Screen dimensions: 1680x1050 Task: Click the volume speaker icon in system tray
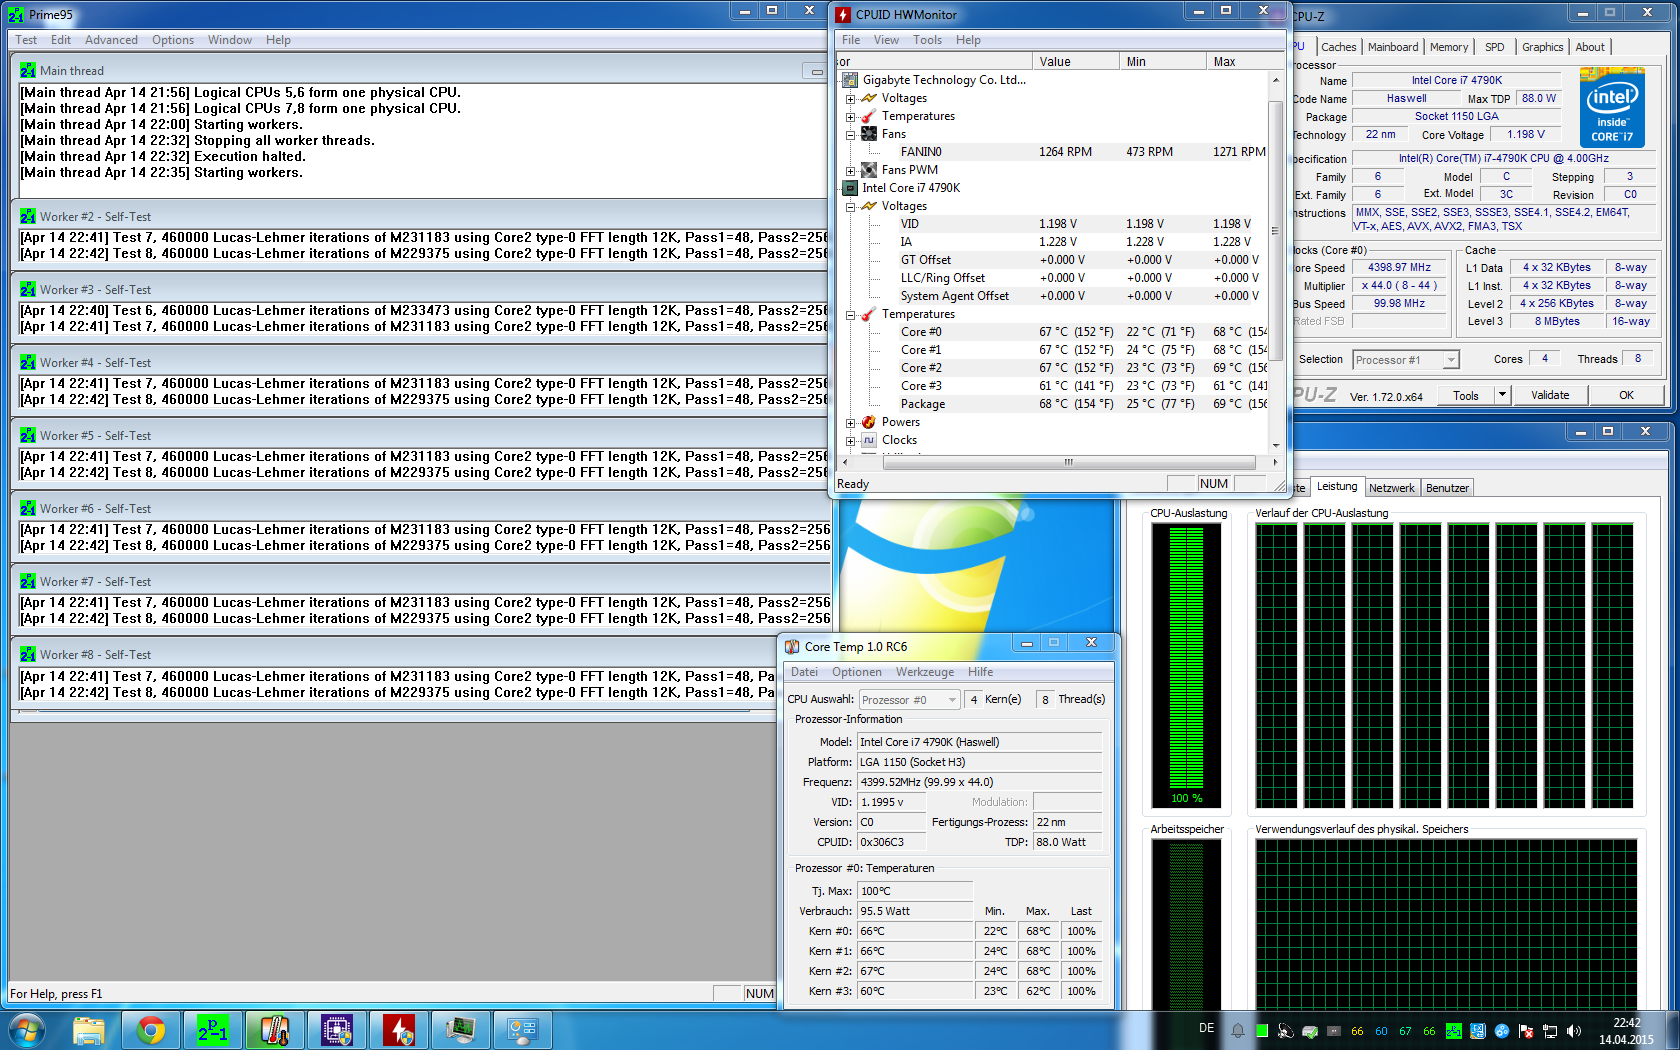(1574, 1031)
